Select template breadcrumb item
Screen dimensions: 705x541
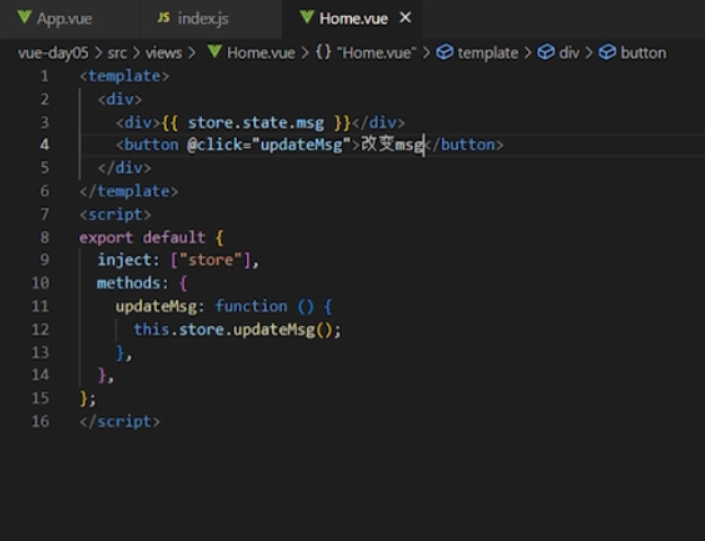tap(488, 53)
